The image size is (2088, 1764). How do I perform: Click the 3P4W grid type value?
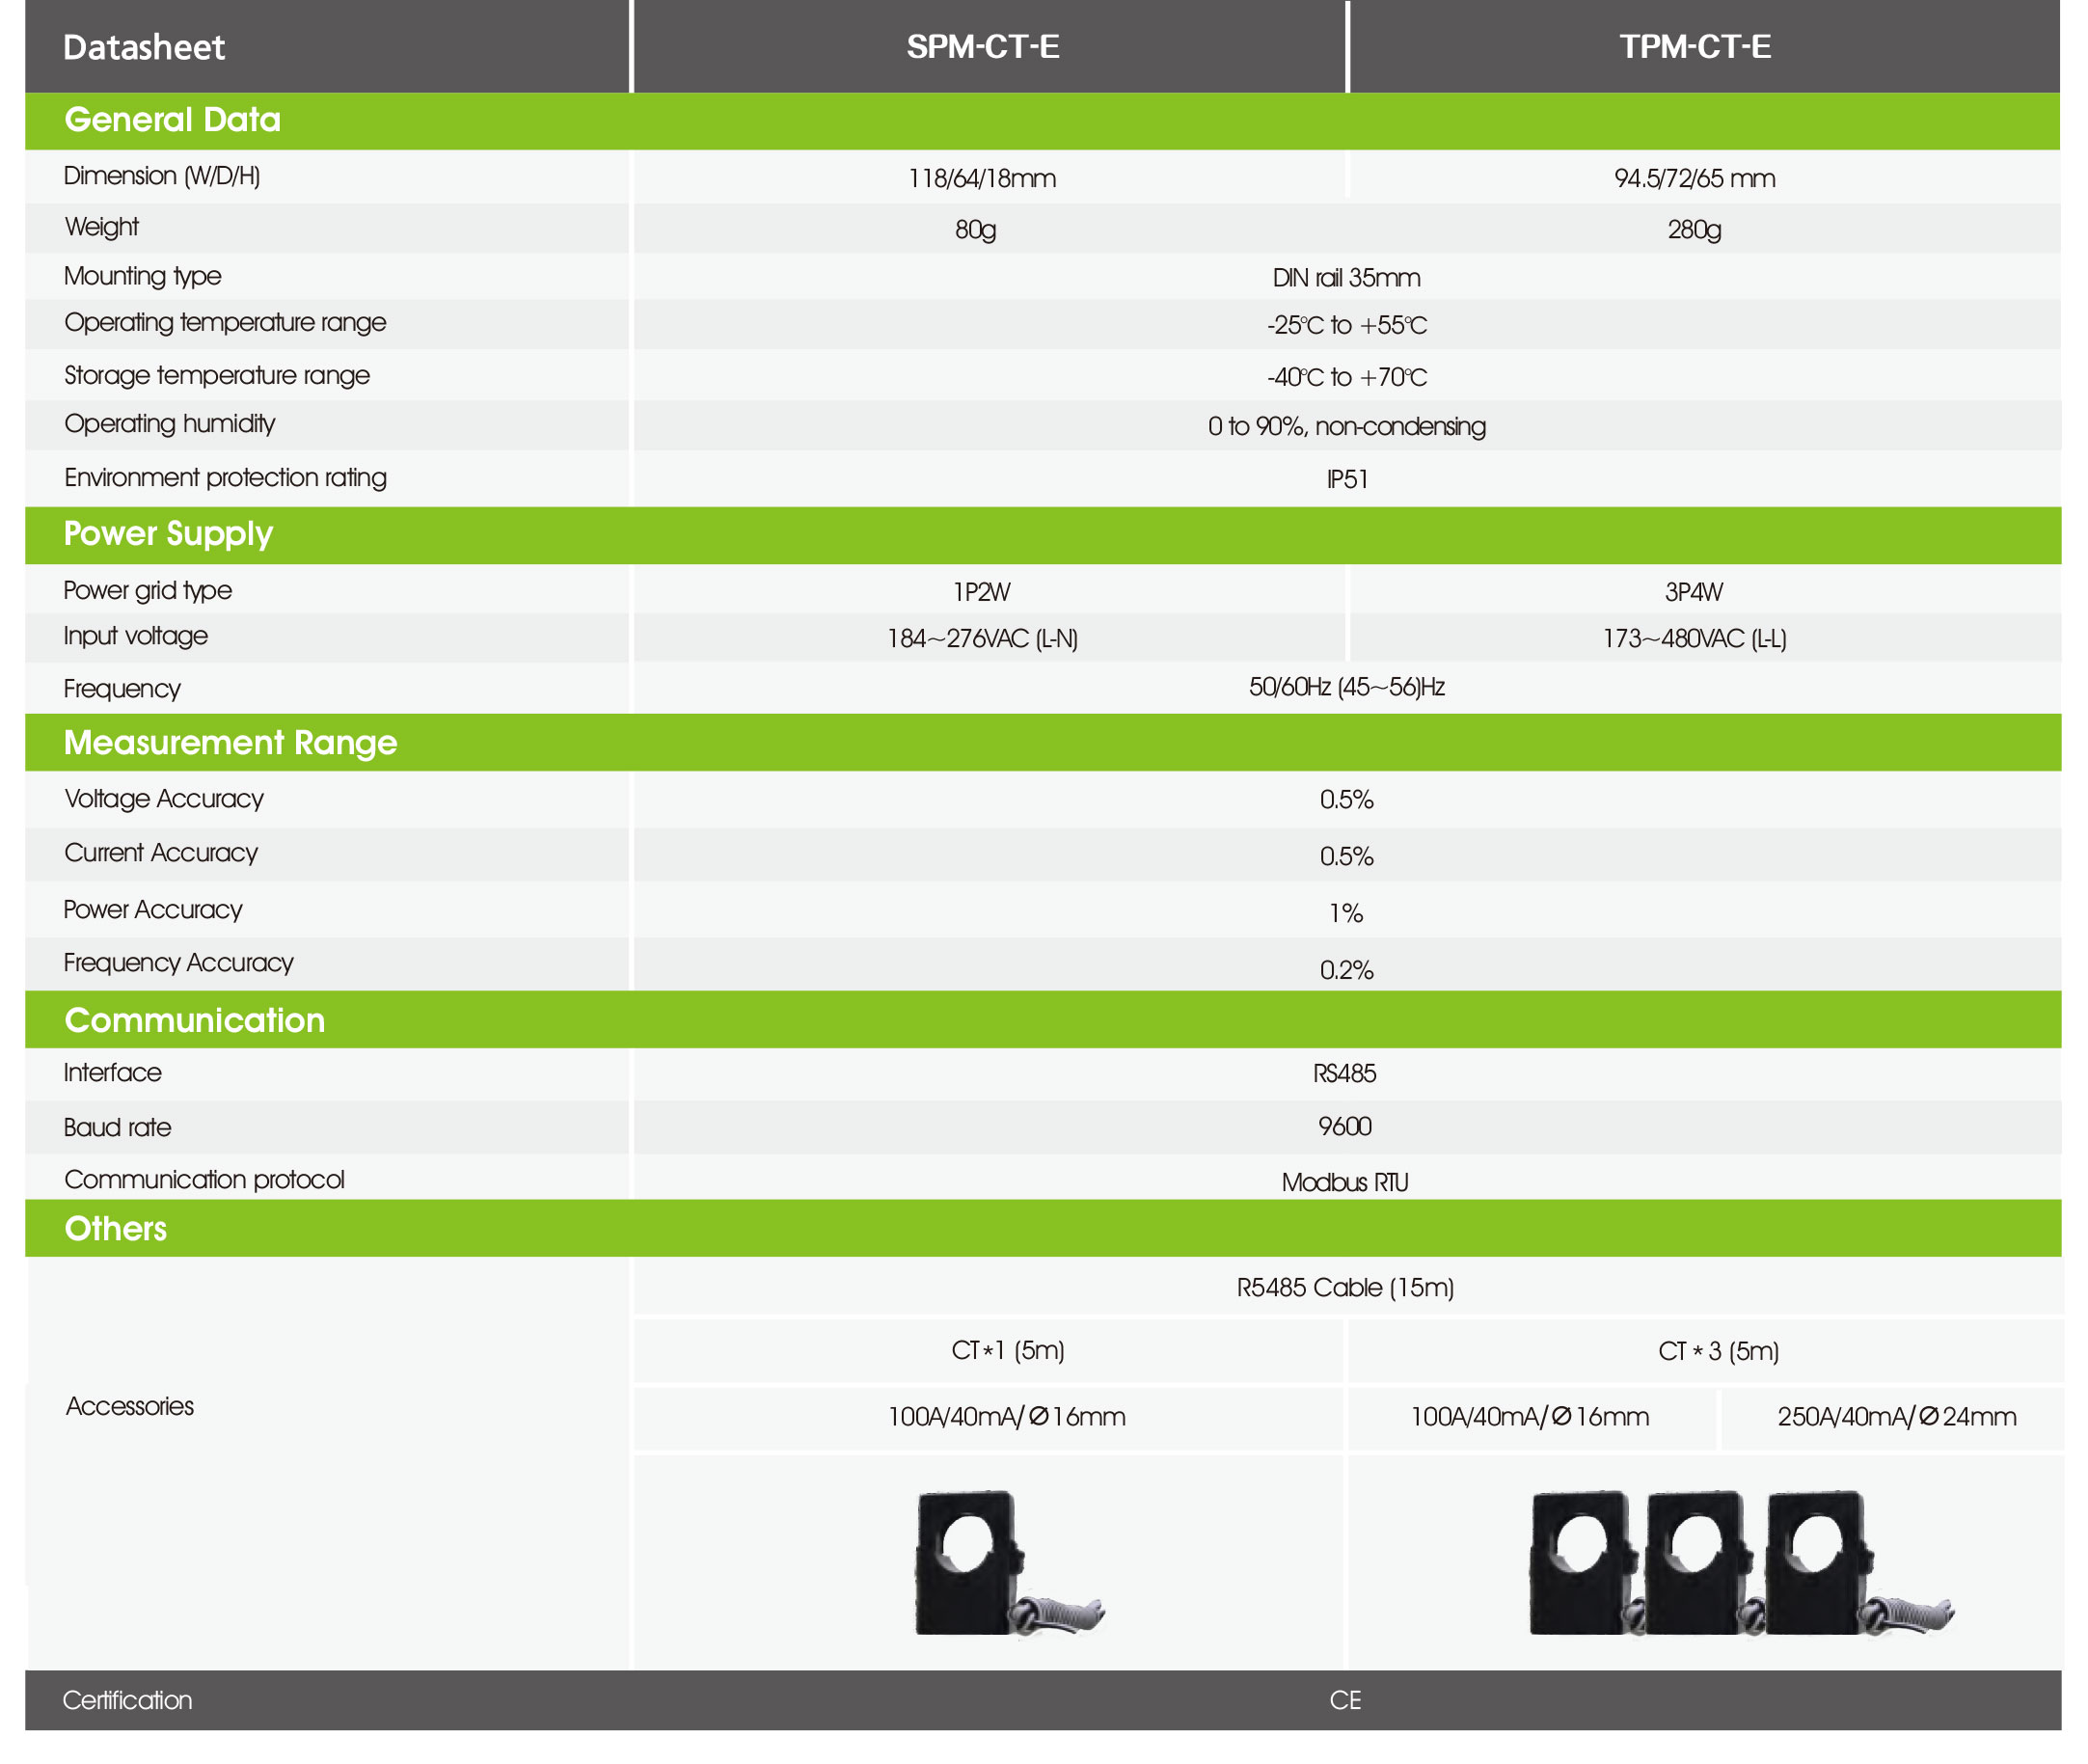[x=1694, y=592]
